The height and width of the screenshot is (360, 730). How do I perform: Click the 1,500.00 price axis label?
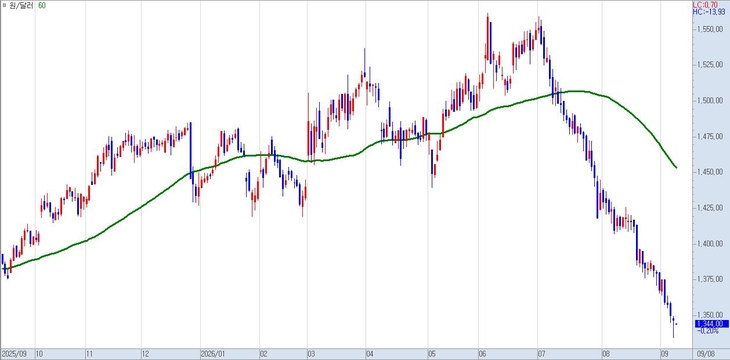click(710, 100)
